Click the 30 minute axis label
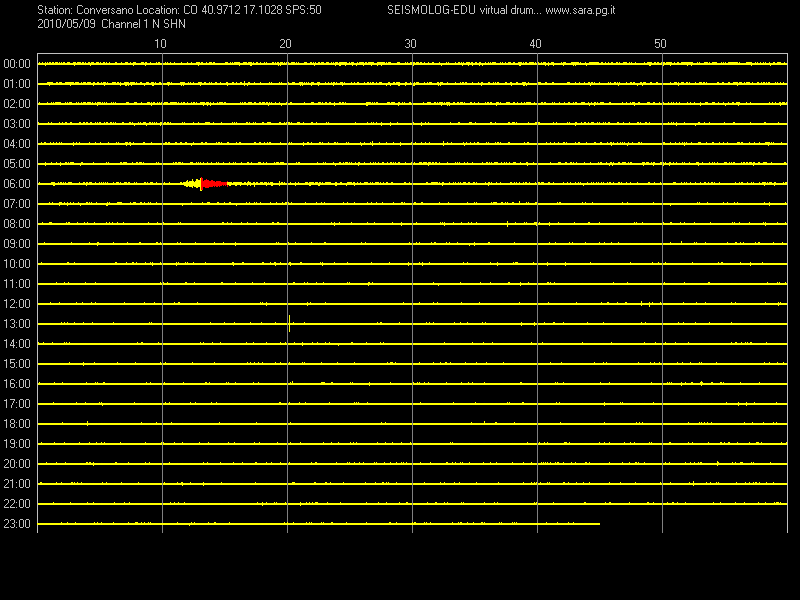The height and width of the screenshot is (600, 800). (x=410, y=44)
